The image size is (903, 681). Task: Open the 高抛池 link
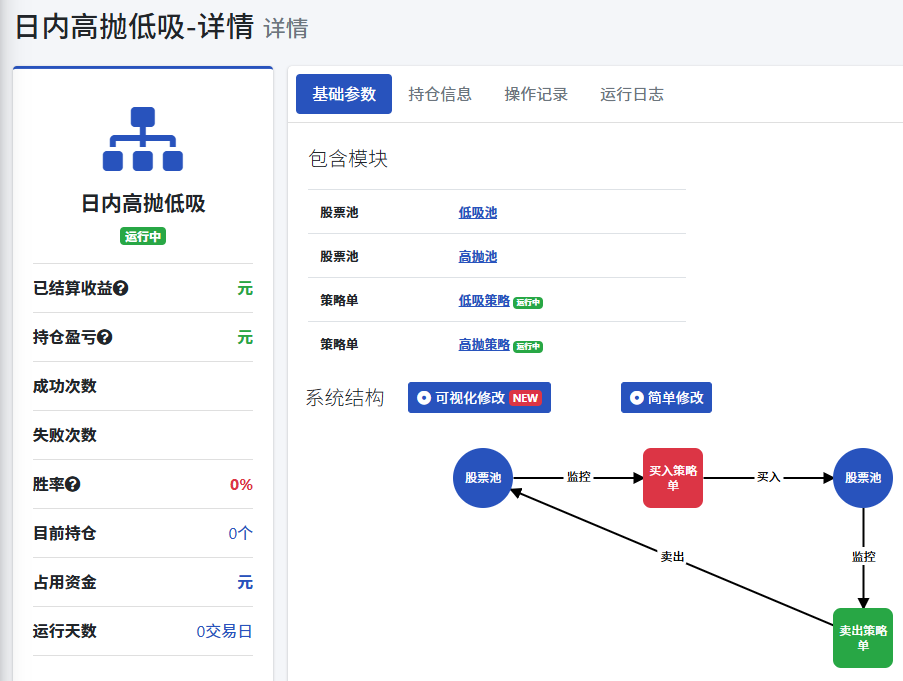pos(477,256)
